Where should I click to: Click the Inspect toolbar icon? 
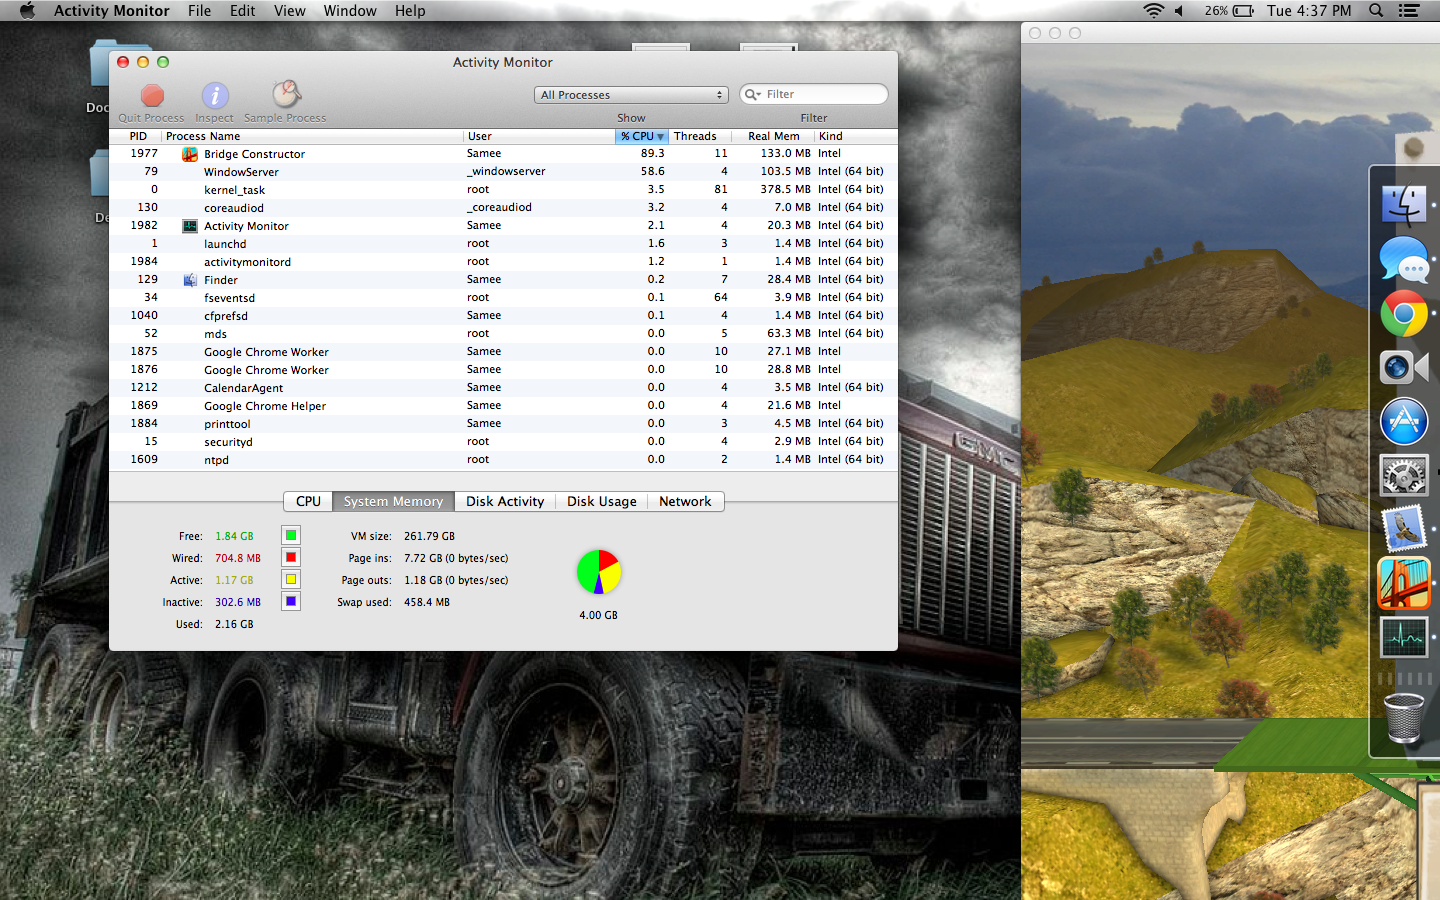click(215, 95)
